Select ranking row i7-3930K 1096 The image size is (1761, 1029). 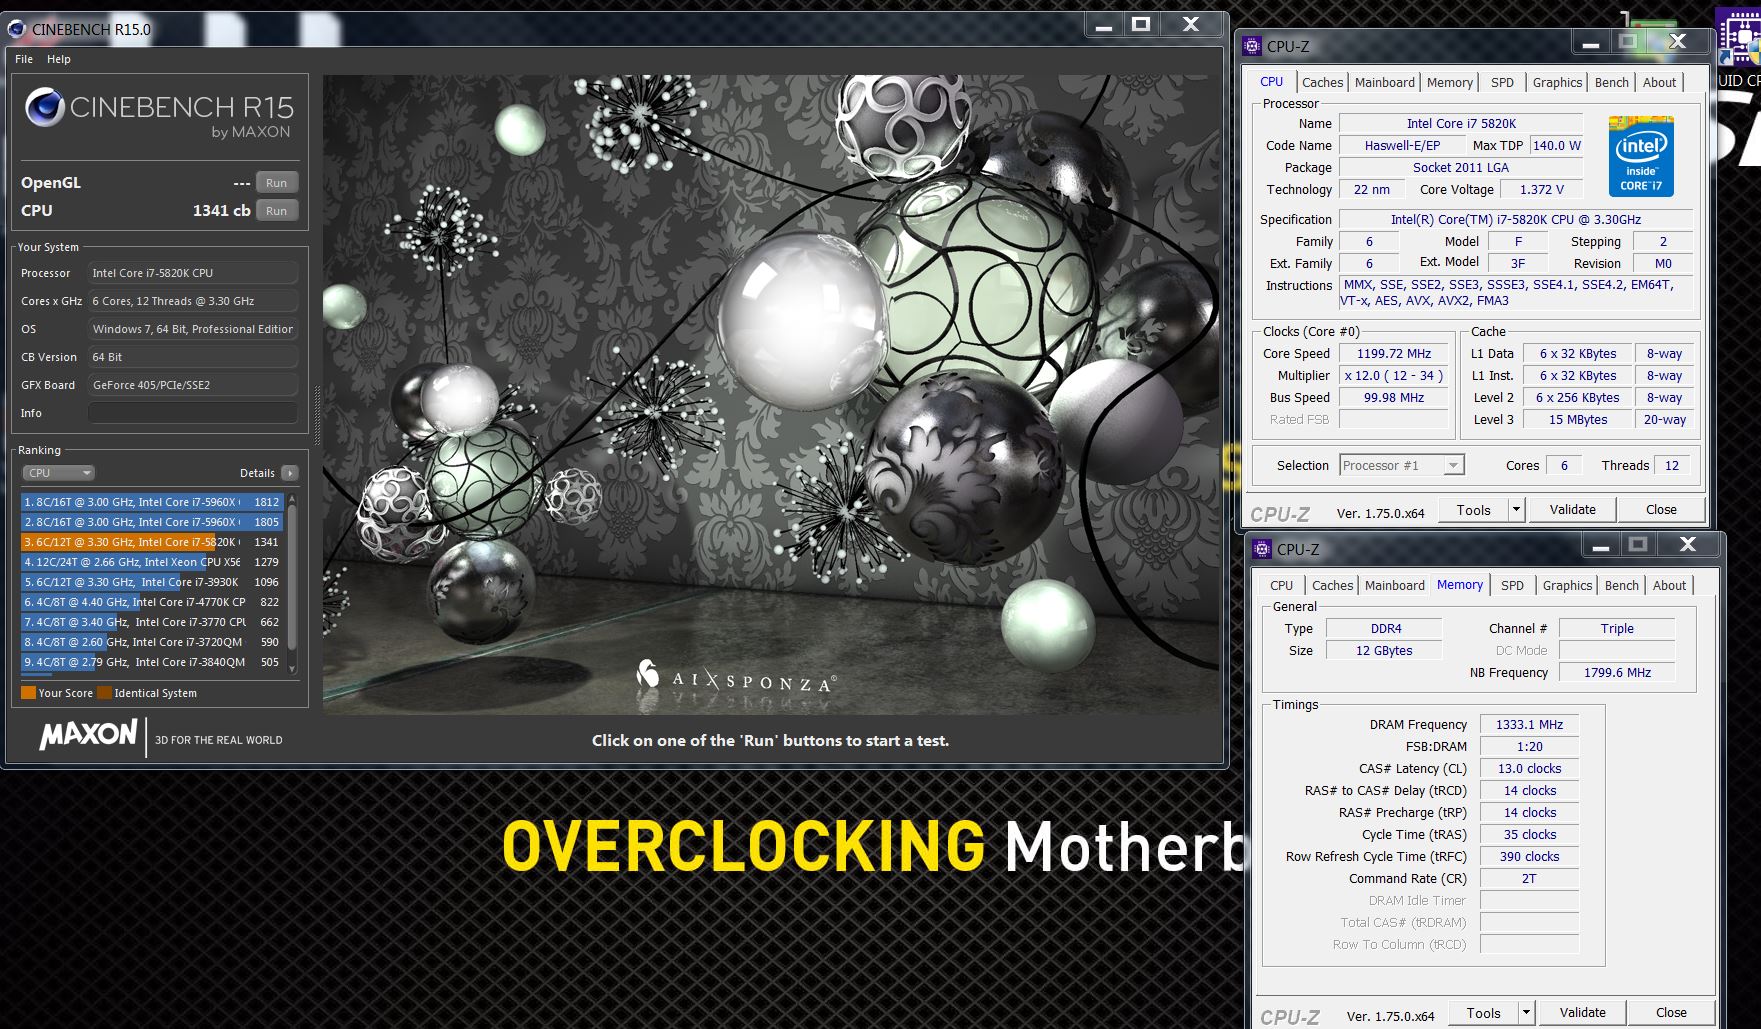point(152,582)
